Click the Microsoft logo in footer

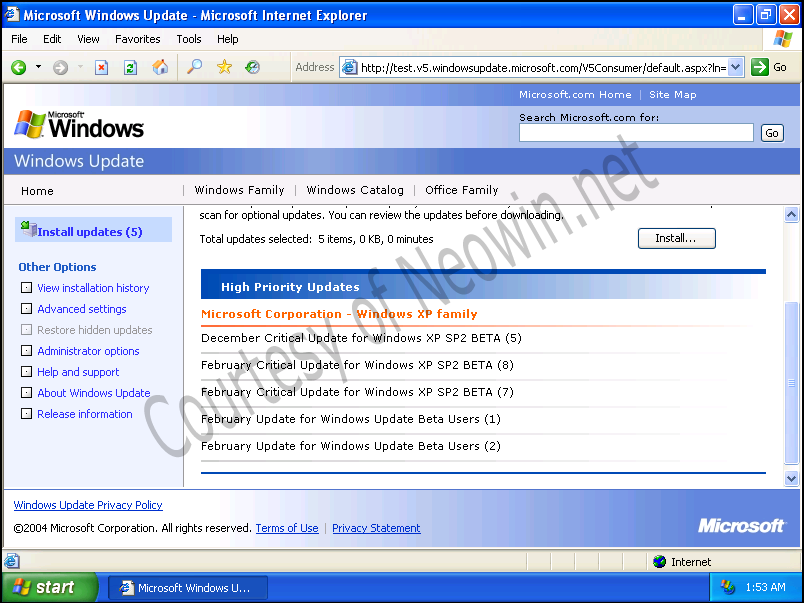tap(741, 526)
